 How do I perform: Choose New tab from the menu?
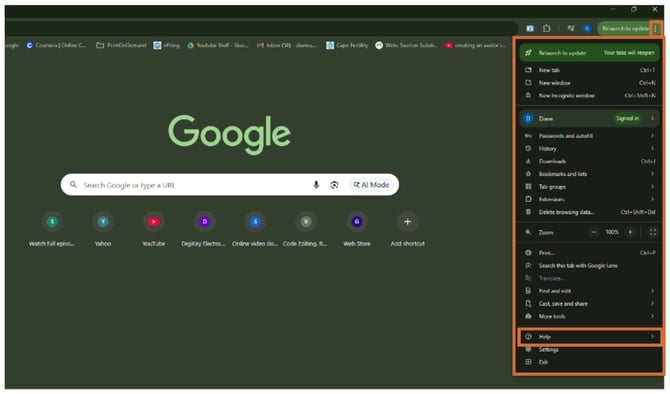point(590,70)
